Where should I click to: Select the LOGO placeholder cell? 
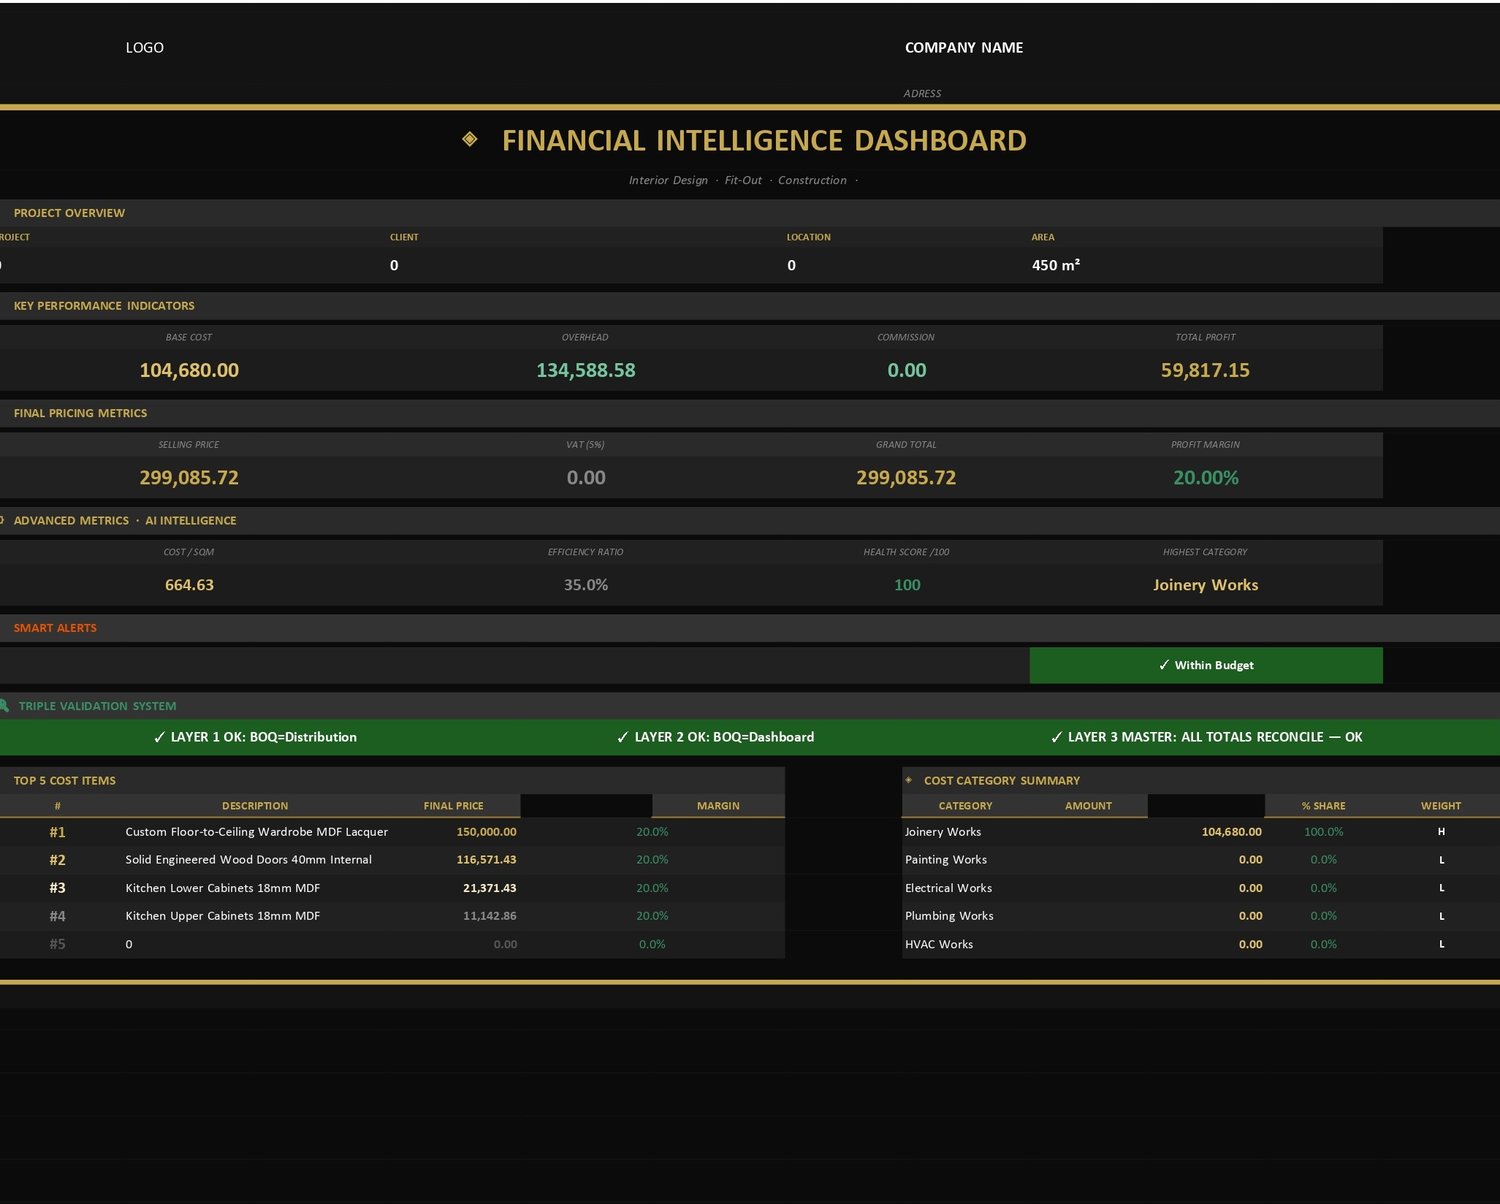click(145, 48)
